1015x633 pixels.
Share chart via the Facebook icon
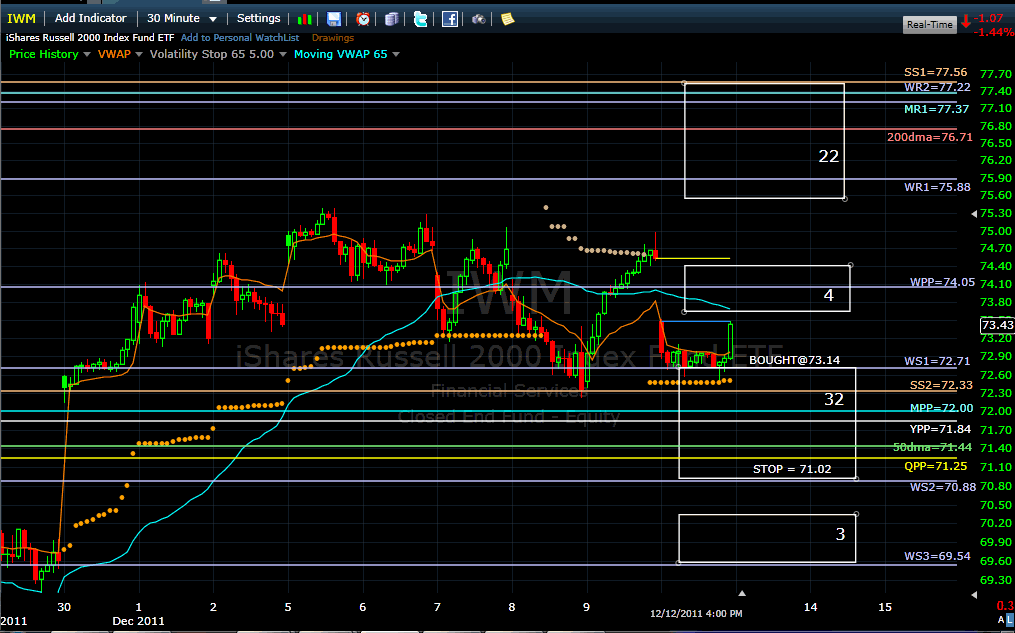tap(450, 19)
